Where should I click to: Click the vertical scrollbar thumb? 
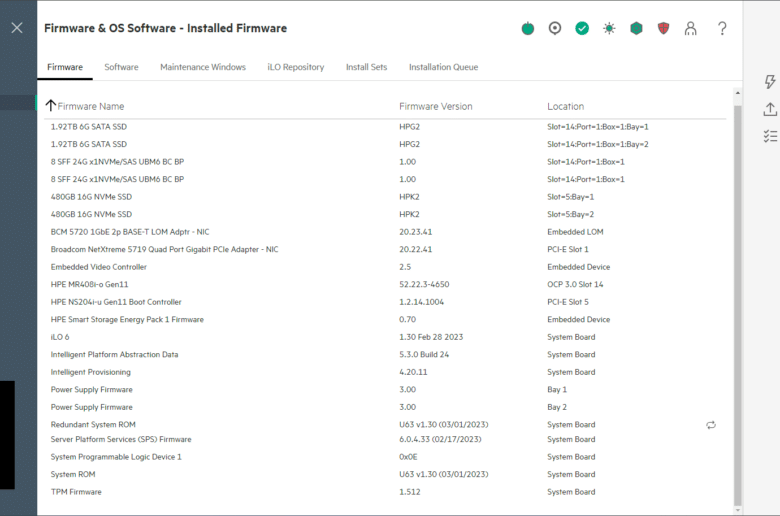click(737, 305)
